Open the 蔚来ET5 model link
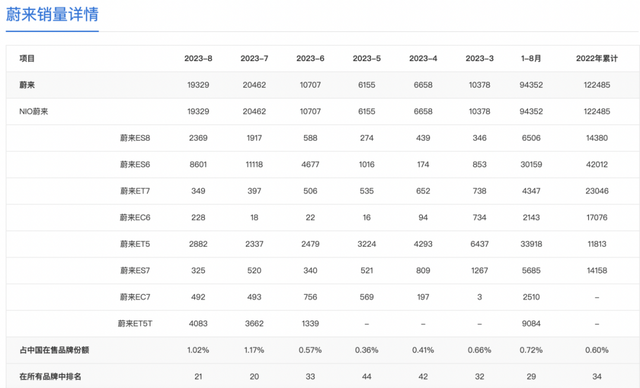The width and height of the screenshot is (640, 388). 135,244
